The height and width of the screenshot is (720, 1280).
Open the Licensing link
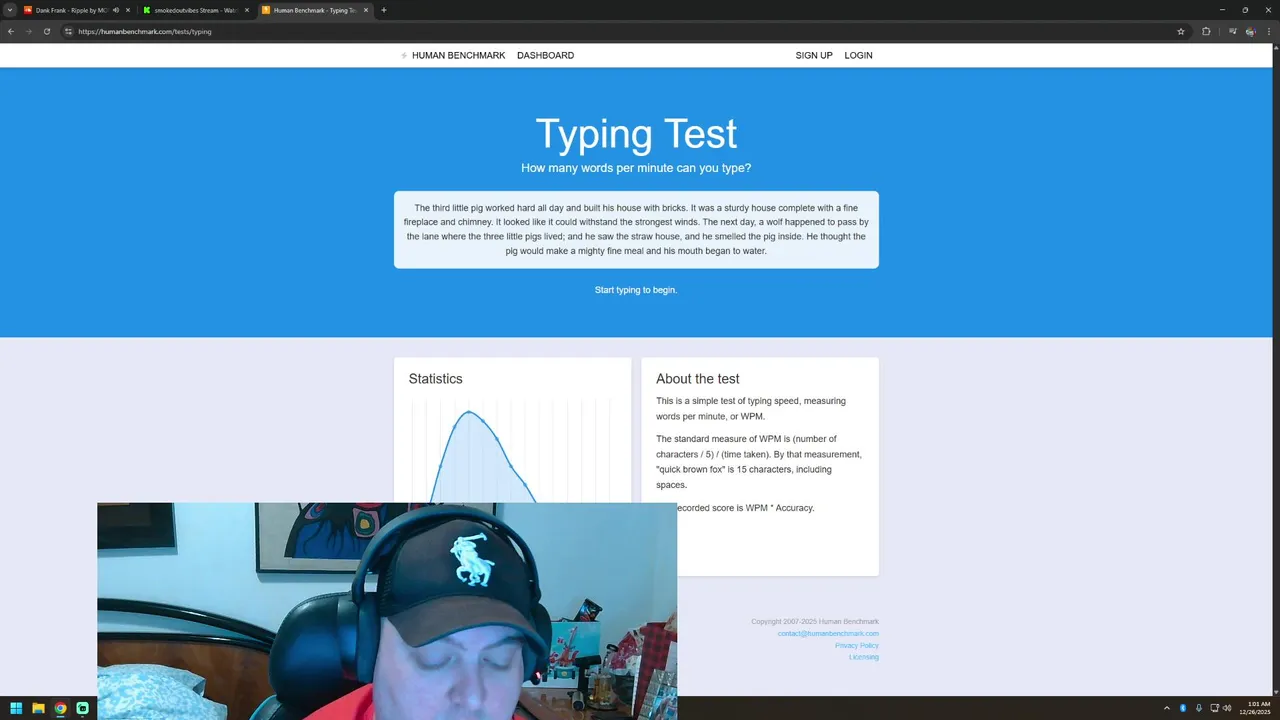[864, 657]
